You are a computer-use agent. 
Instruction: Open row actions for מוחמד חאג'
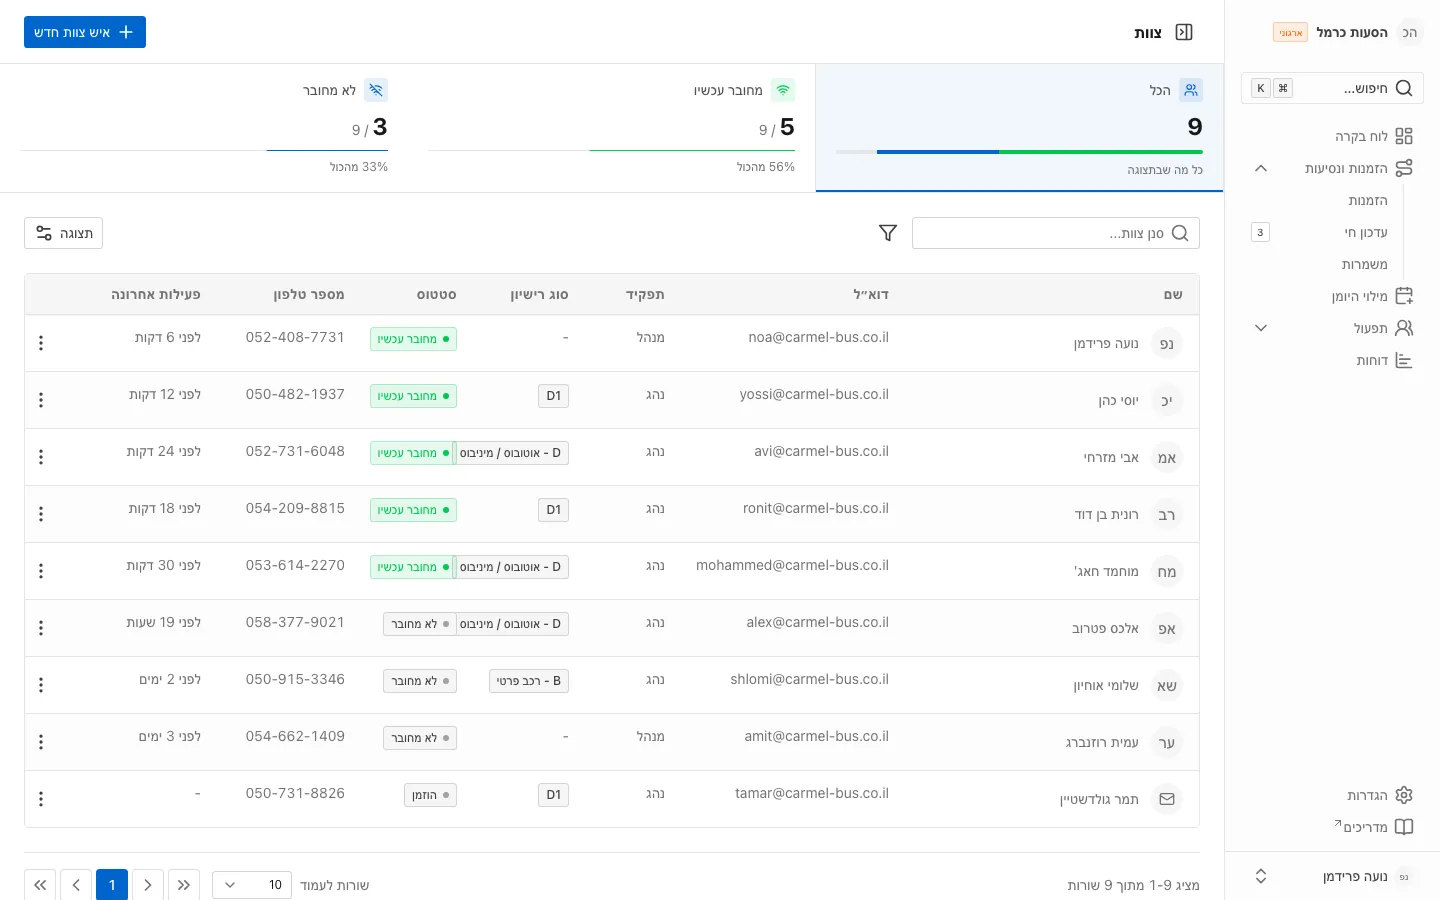coord(41,571)
